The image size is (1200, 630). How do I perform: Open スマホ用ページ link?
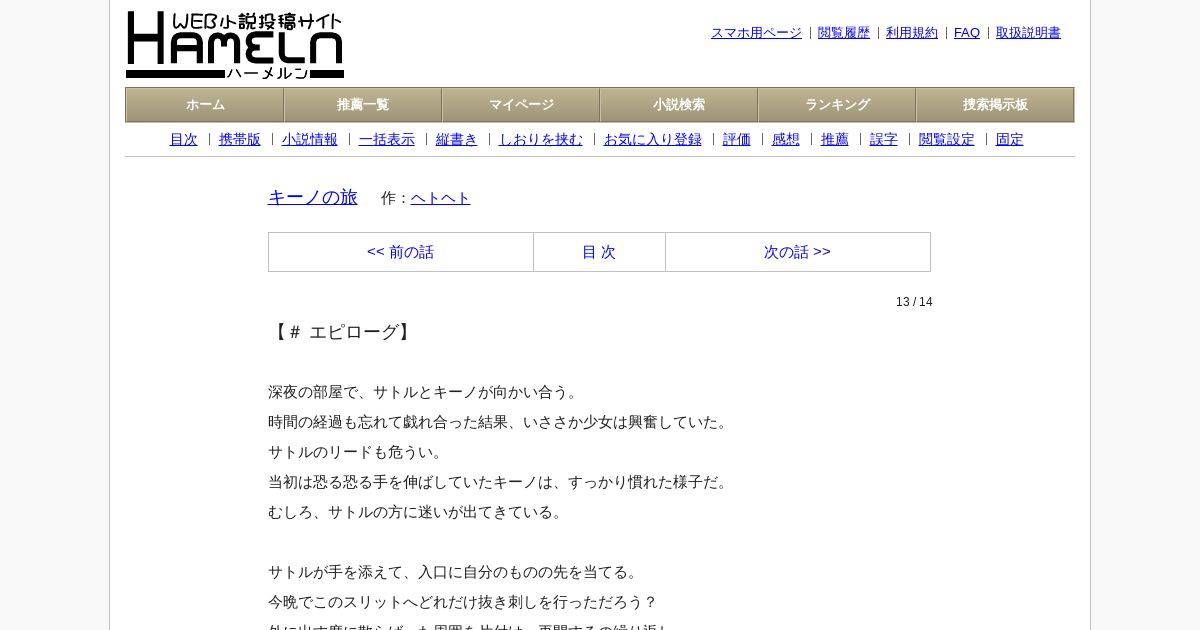(x=756, y=33)
